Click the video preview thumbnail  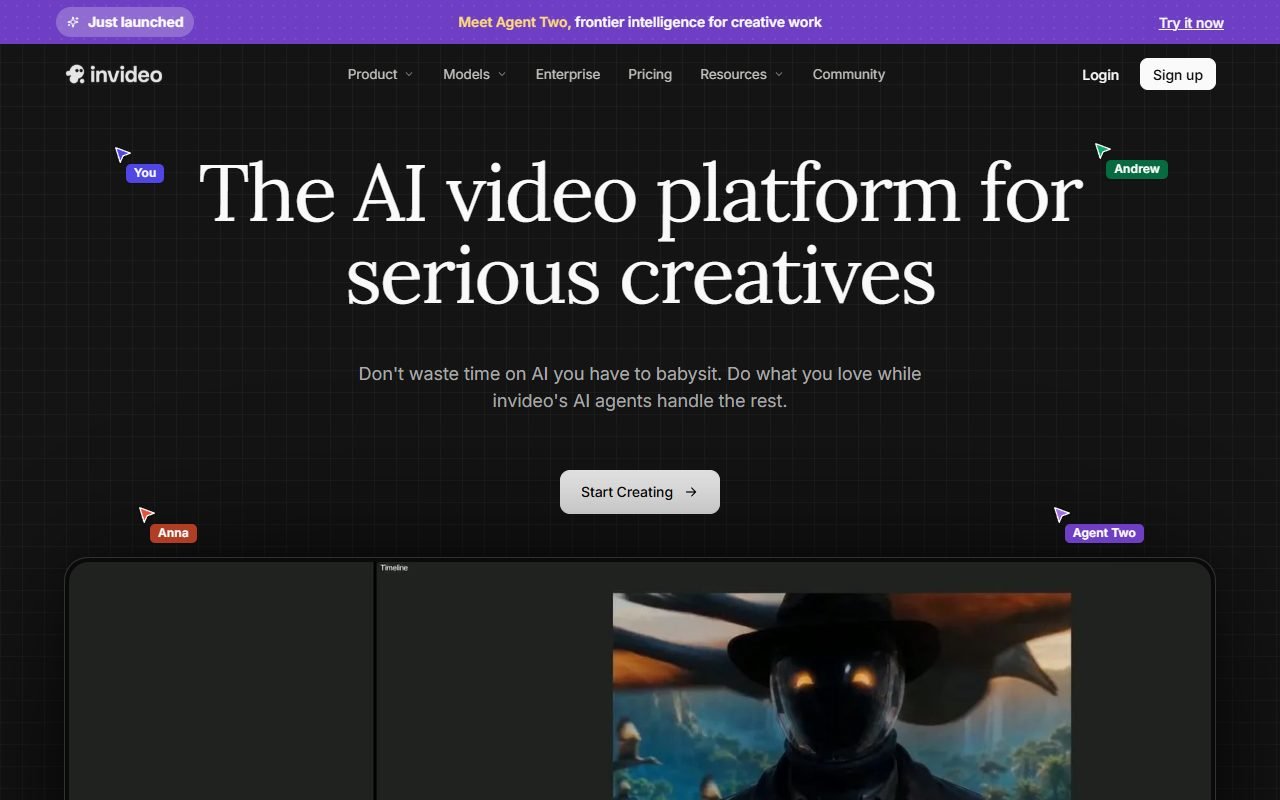click(842, 696)
